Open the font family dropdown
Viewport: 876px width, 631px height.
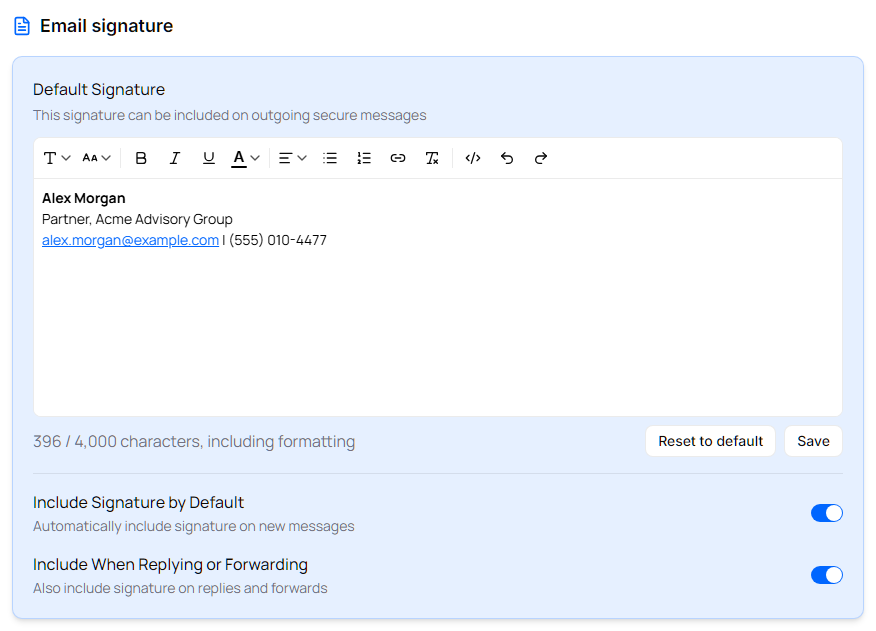(x=56, y=158)
